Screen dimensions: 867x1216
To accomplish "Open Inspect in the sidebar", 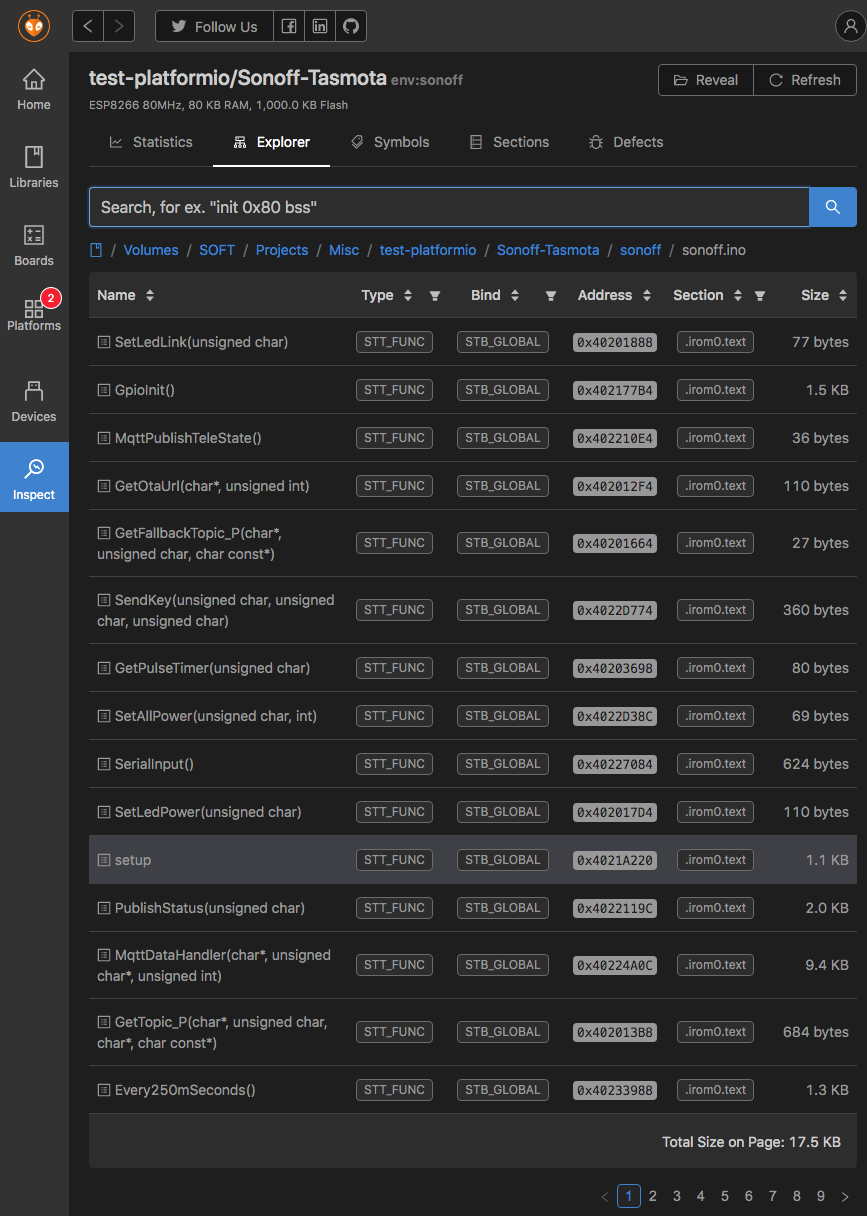I will coord(34,477).
